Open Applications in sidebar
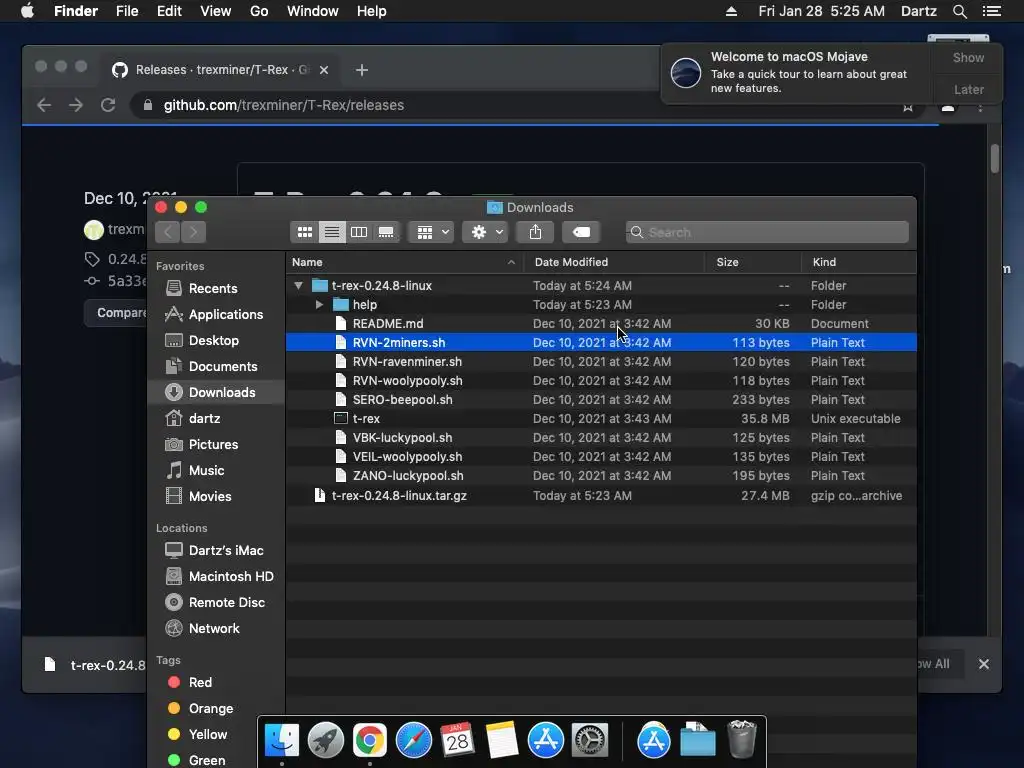1024x768 pixels. [x=216, y=314]
